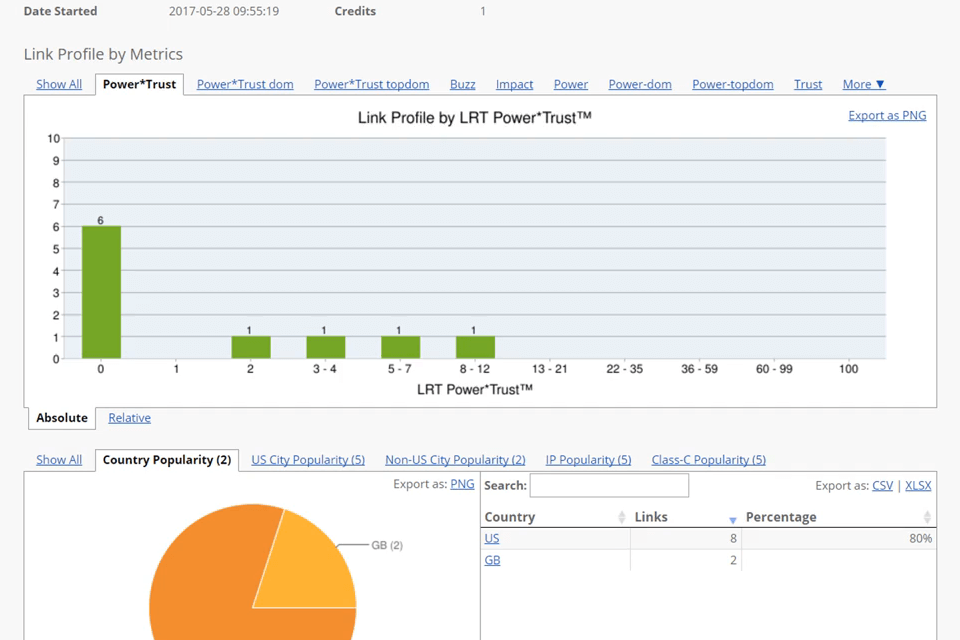The height and width of the screenshot is (640, 960).
Task: Expand the More metrics dropdown
Action: click(863, 84)
